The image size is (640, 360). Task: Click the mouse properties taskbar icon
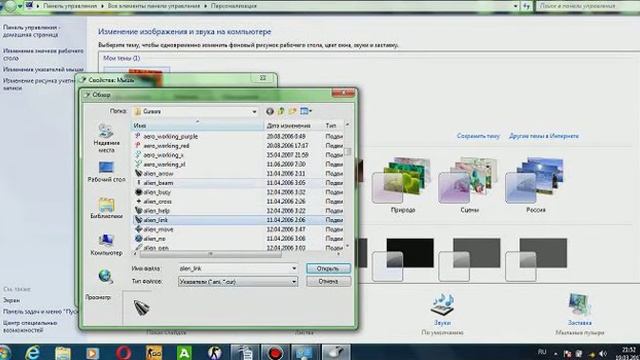pyautogui.click(x=336, y=352)
